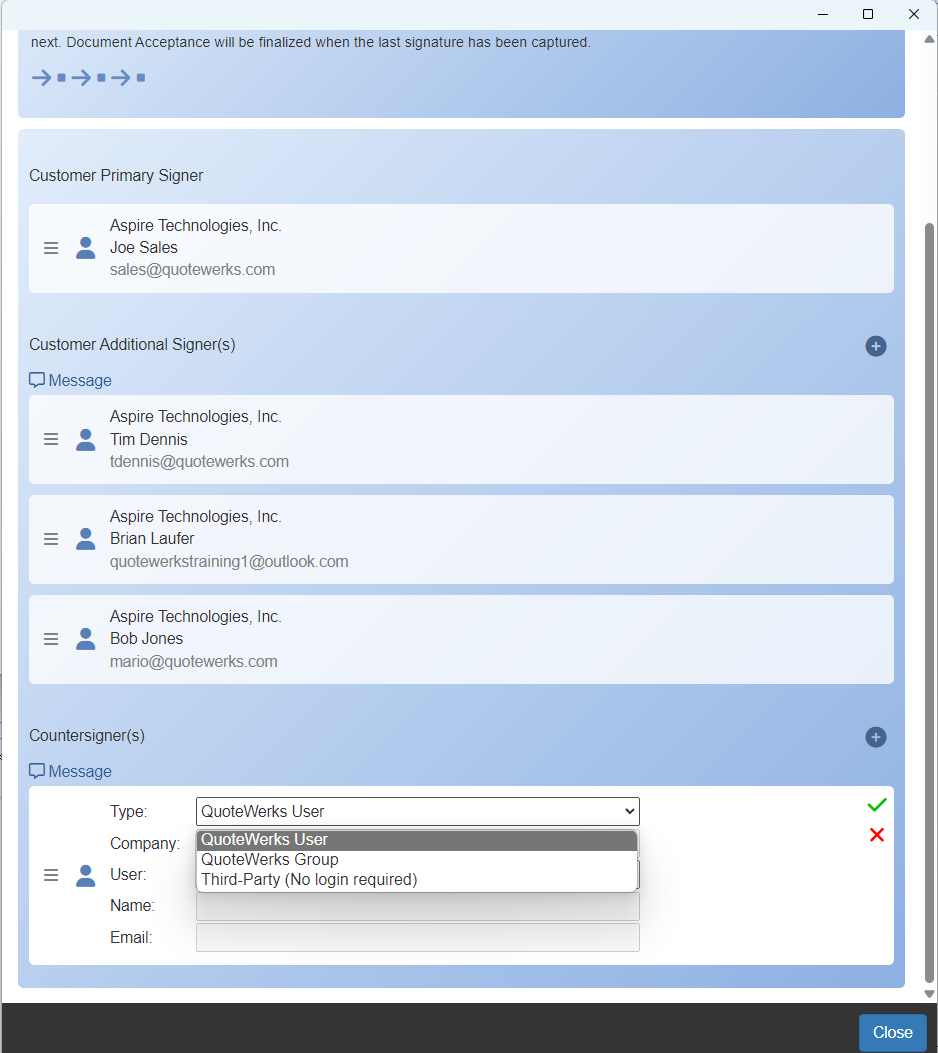Viewport: 938px width, 1053px height.
Task: Click the name Tim Dennis
Action: (148, 439)
